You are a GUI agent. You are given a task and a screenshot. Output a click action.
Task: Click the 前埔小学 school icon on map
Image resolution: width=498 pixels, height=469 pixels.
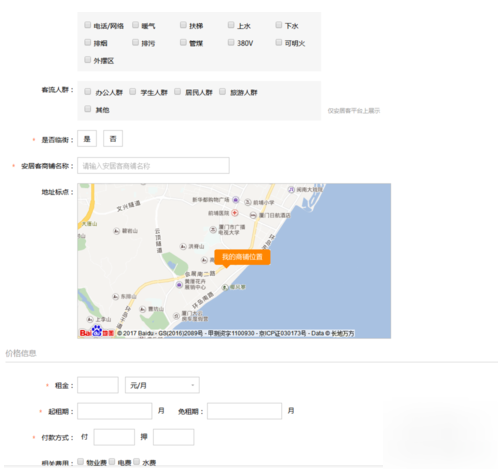(248, 202)
